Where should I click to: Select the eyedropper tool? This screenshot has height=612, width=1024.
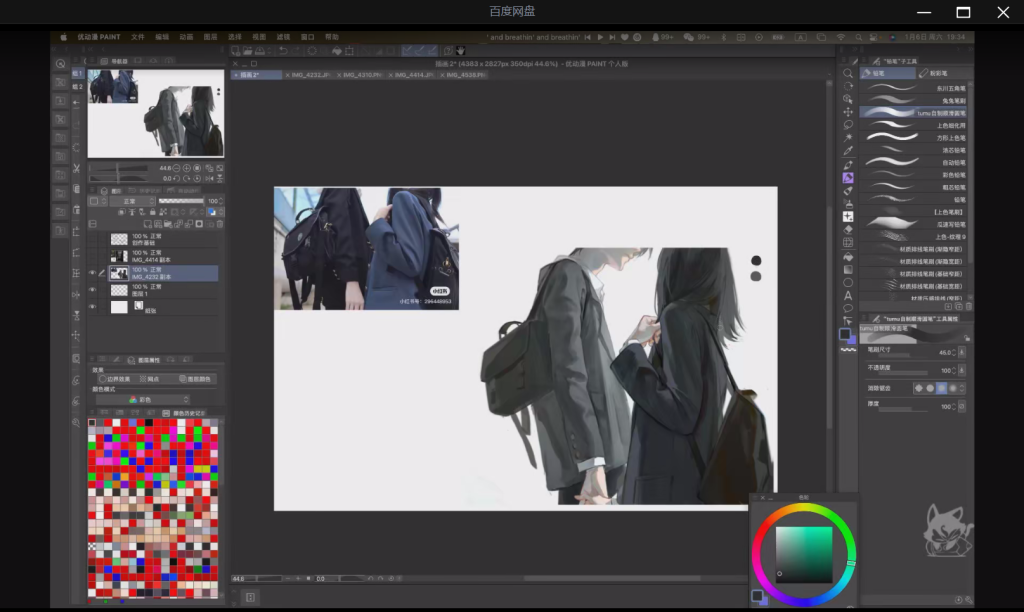[848, 151]
